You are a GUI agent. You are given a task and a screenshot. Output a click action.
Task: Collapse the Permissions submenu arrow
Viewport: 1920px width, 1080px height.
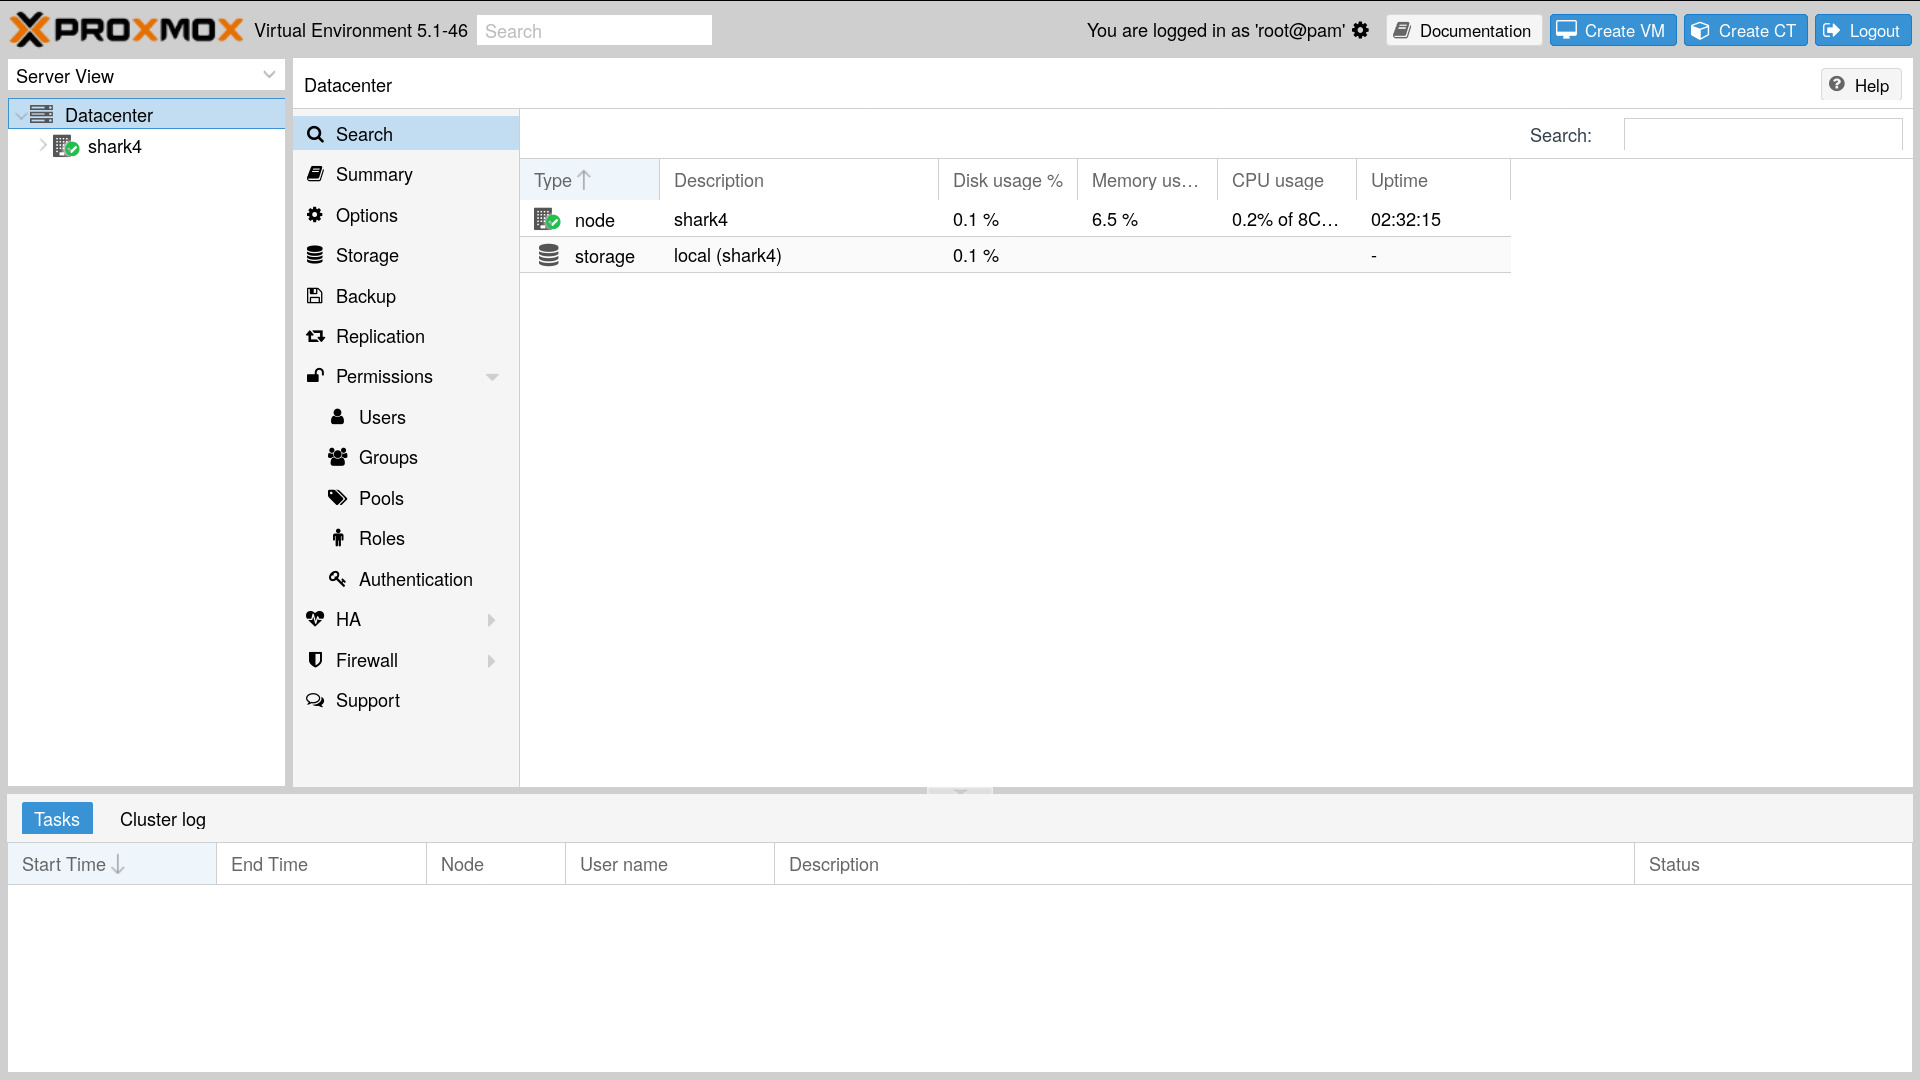tap(492, 377)
